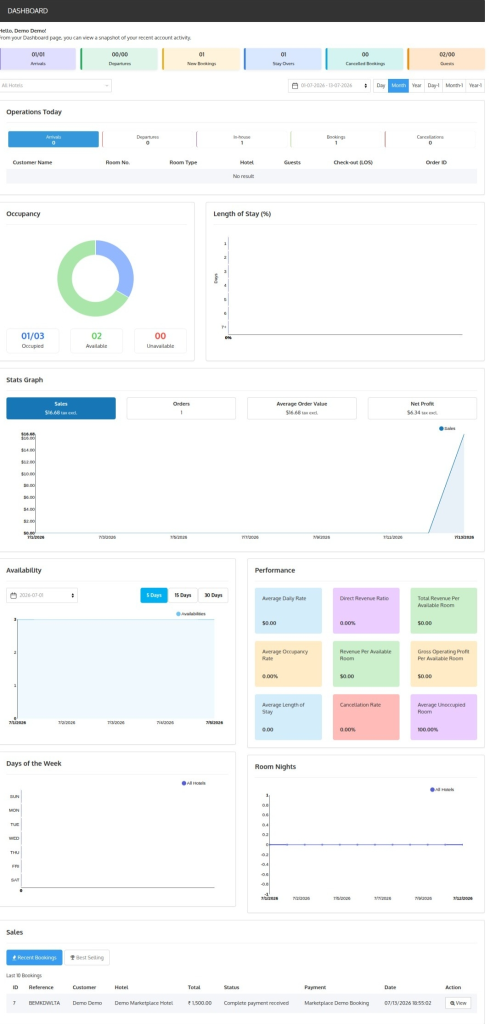Image resolution: width=490 pixels, height=1024 pixels.
Task: Select the Day range button
Action: coord(381,86)
